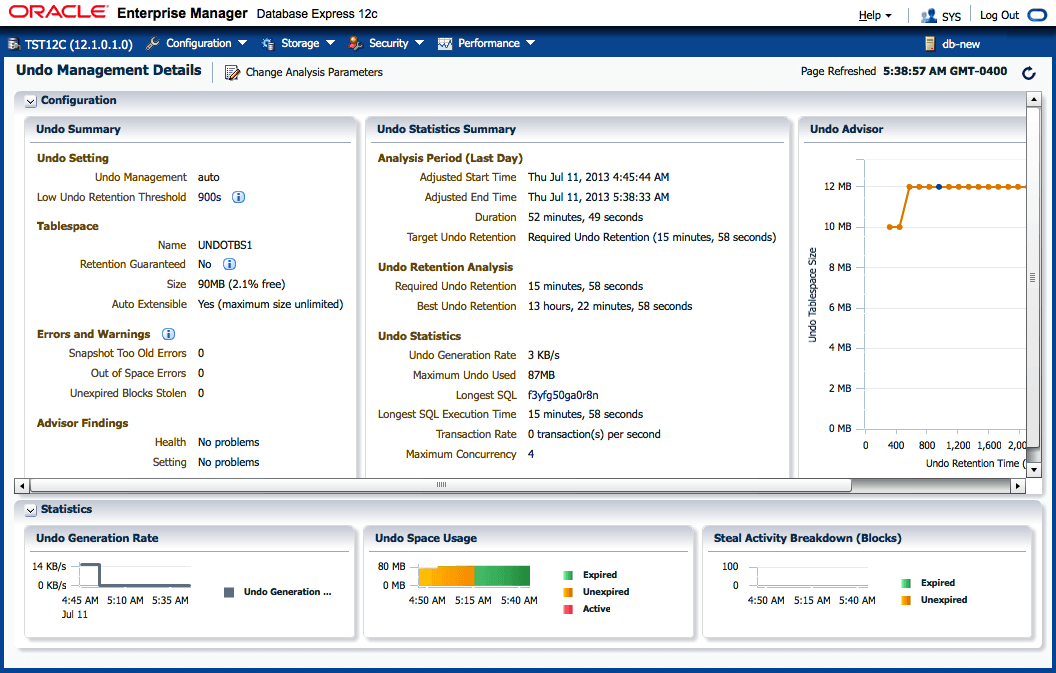
Task: Collapse the Statistics section
Action: pos(30,510)
